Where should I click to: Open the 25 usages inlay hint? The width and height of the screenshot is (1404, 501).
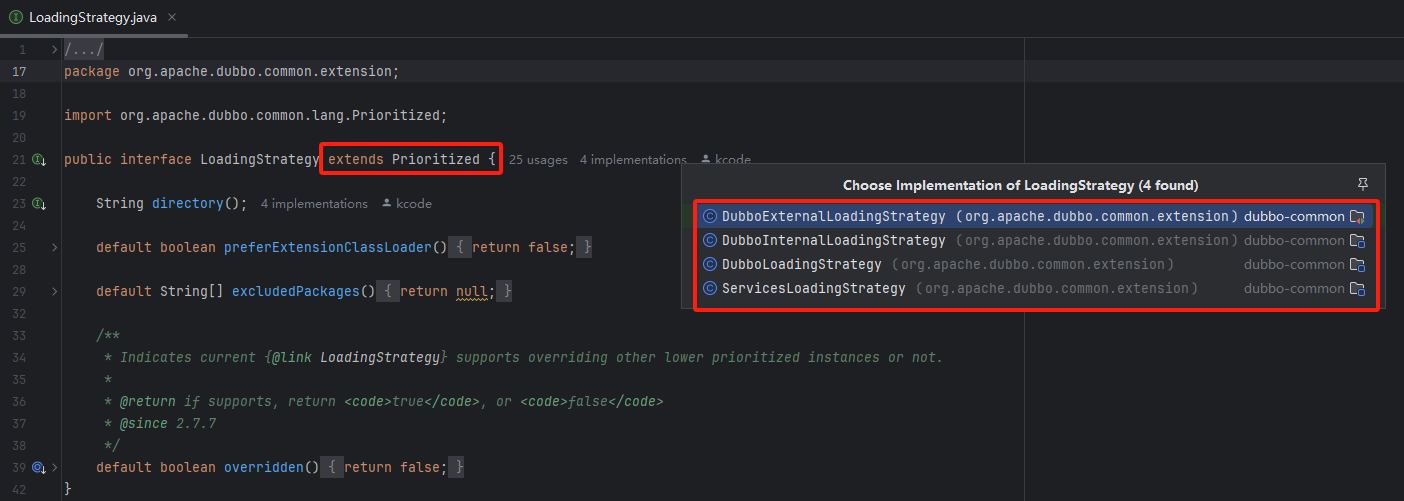(538, 160)
